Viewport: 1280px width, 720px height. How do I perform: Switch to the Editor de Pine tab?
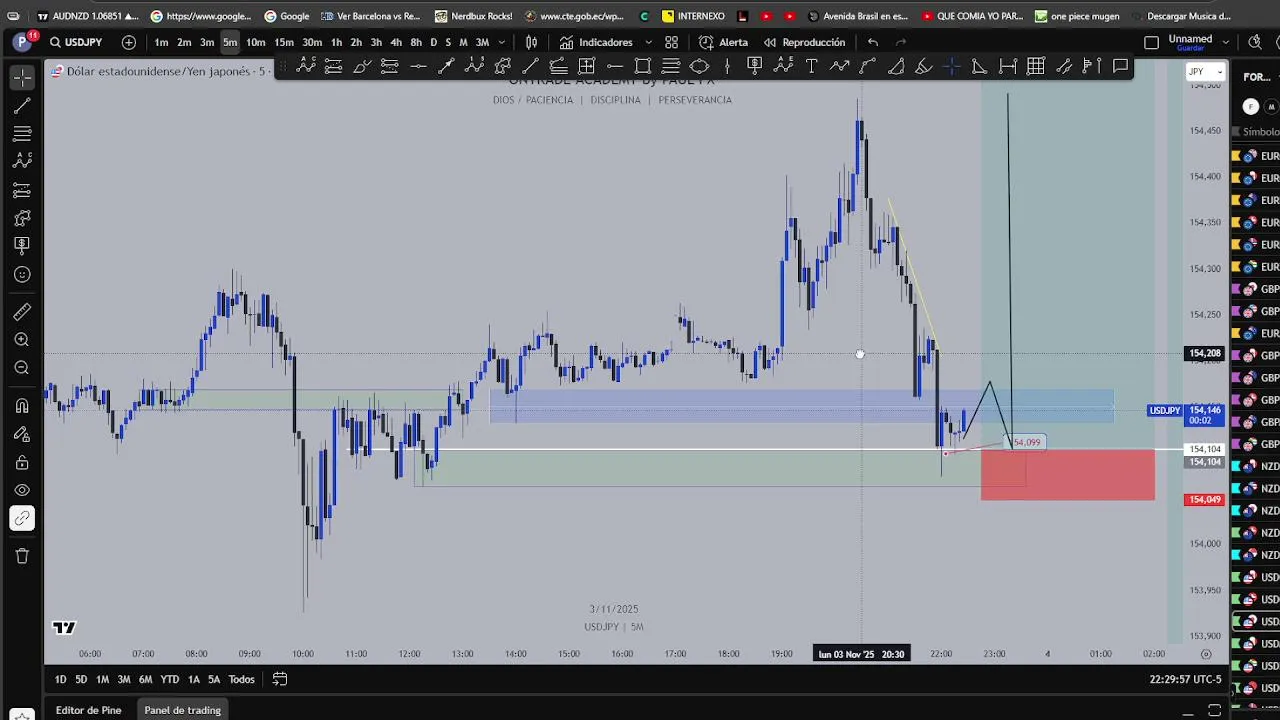88,710
